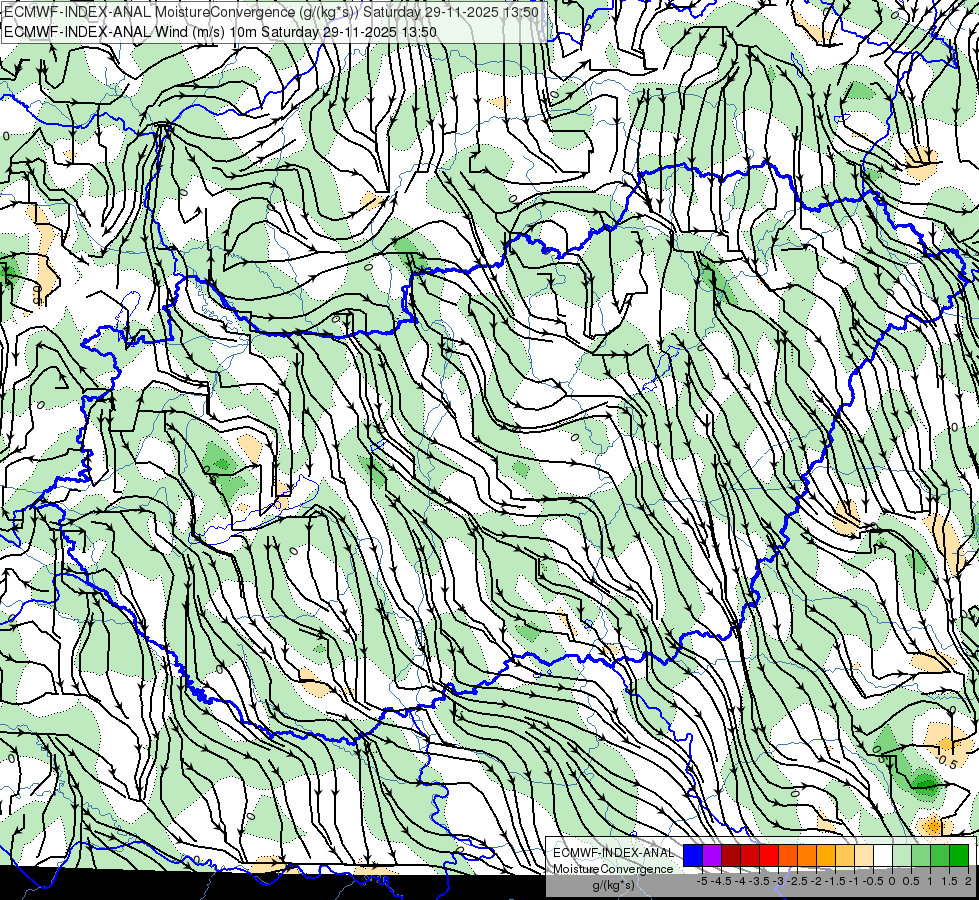Image resolution: width=979 pixels, height=900 pixels.
Task: Click the -3.5 legend tick value
Action: pos(759,881)
